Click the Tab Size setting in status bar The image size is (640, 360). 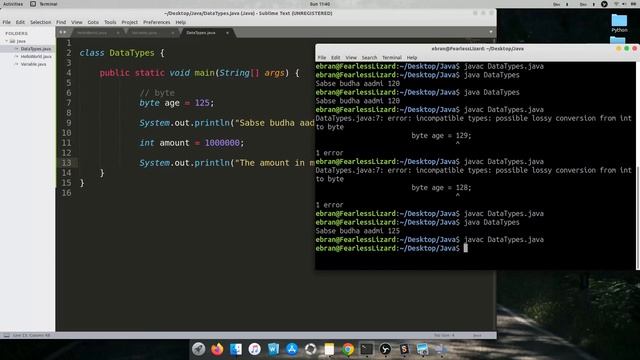(x=444, y=335)
